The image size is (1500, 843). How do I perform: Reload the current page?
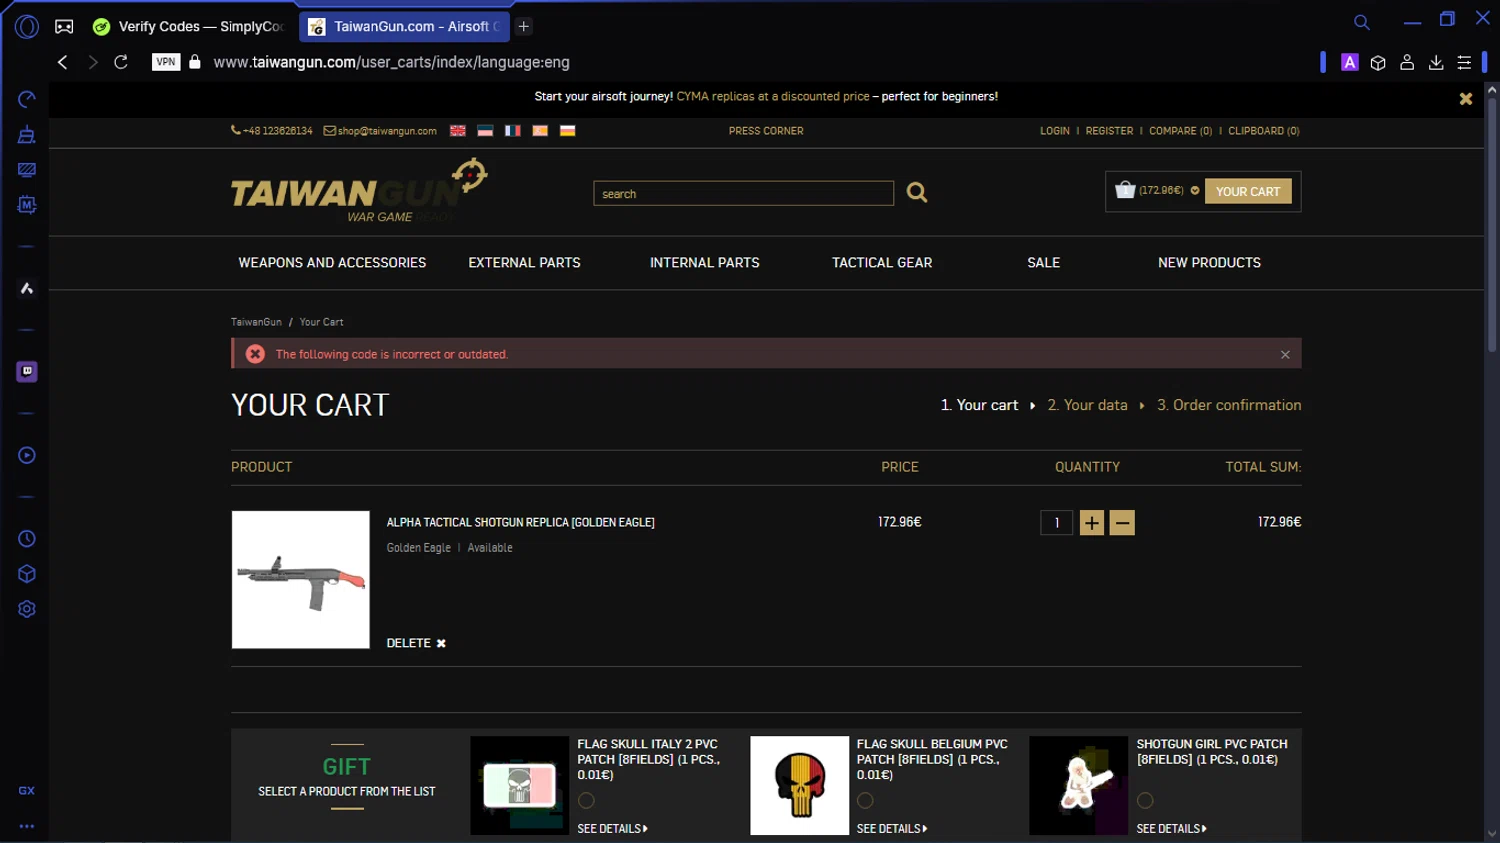pos(121,62)
